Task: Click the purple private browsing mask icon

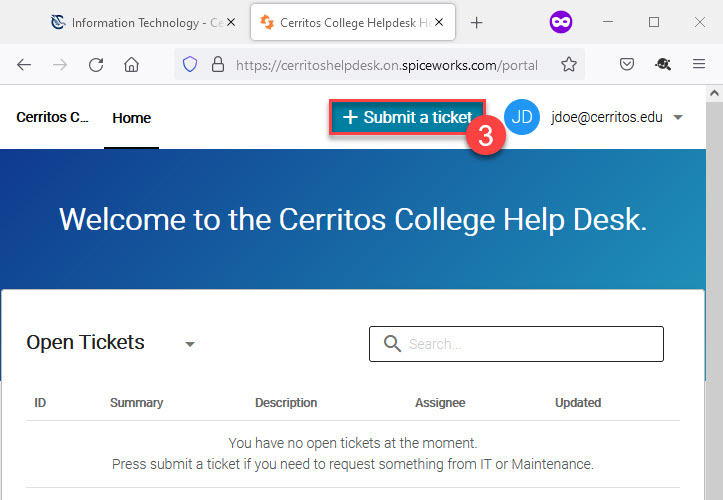Action: tap(561, 22)
